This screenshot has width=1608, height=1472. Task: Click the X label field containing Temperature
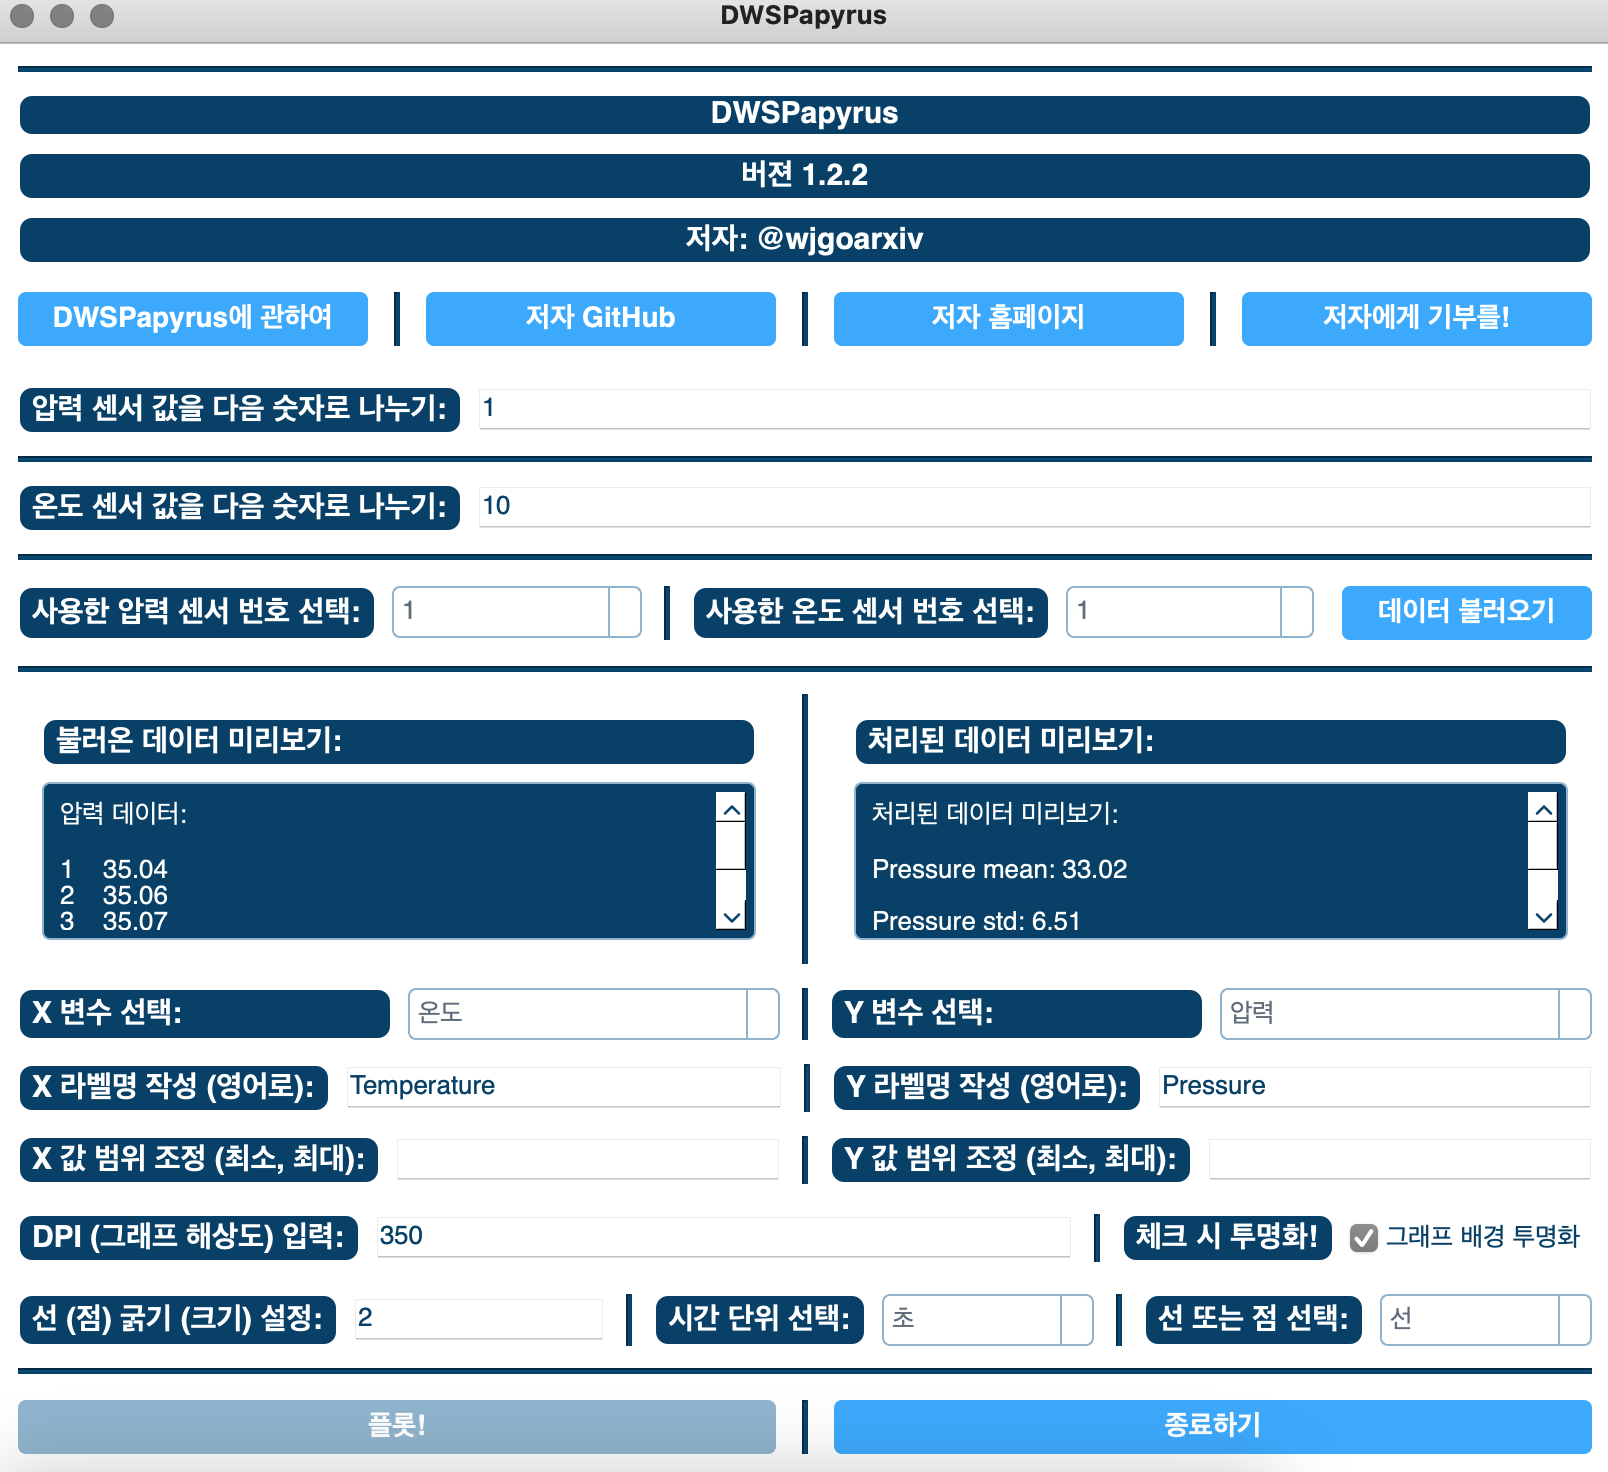pyautogui.click(x=564, y=1086)
